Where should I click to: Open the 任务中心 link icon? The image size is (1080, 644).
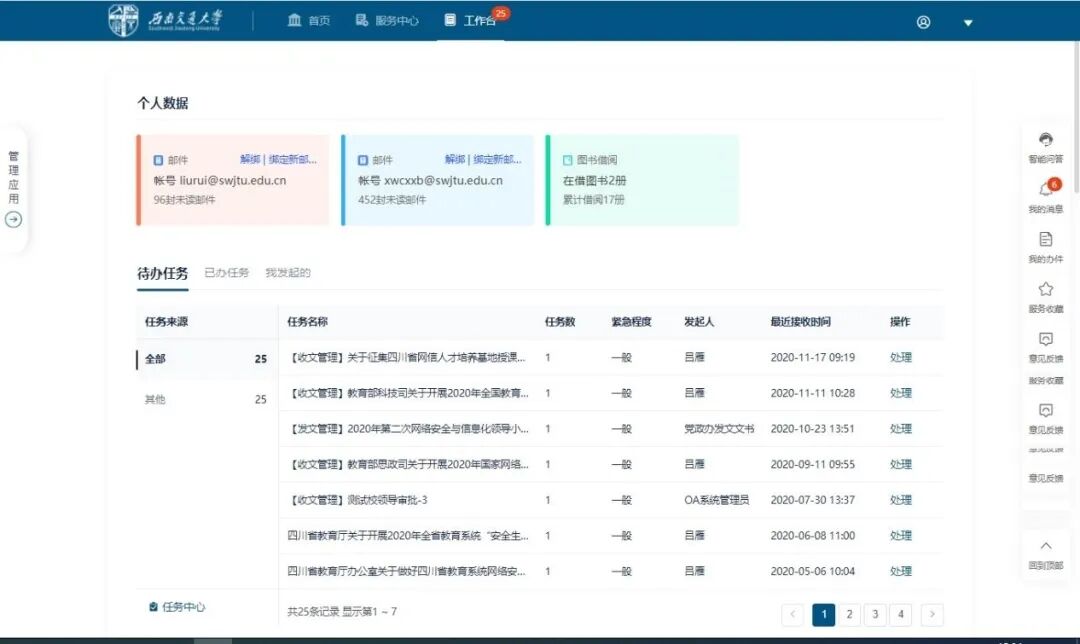[x=153, y=607]
